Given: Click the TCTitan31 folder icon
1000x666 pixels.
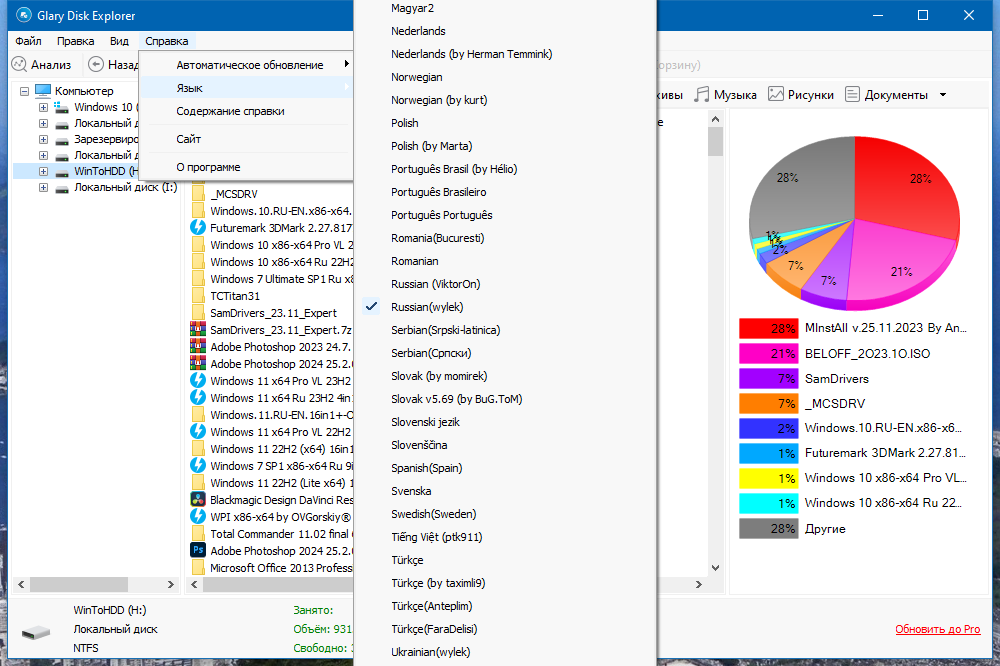Looking at the screenshot, I should (x=198, y=296).
